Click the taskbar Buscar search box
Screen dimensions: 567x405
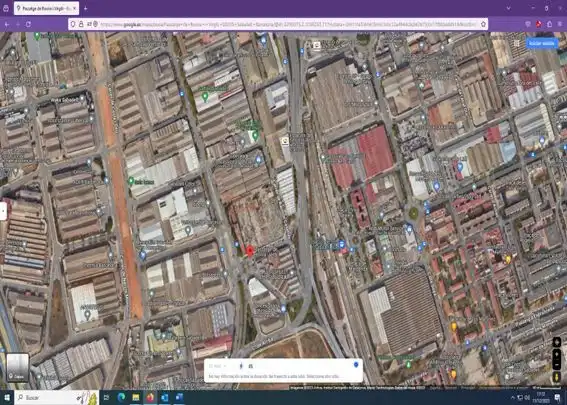coord(57,397)
